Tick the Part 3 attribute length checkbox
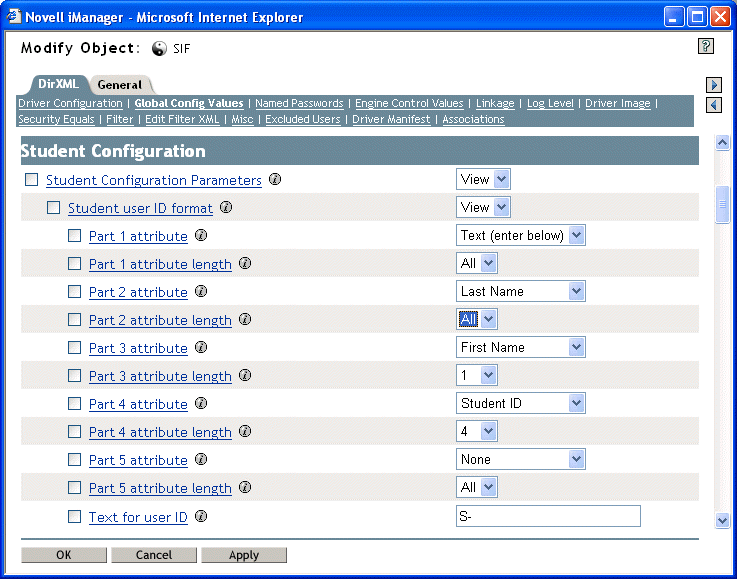Screen dimensions: 737x579 [75, 376]
